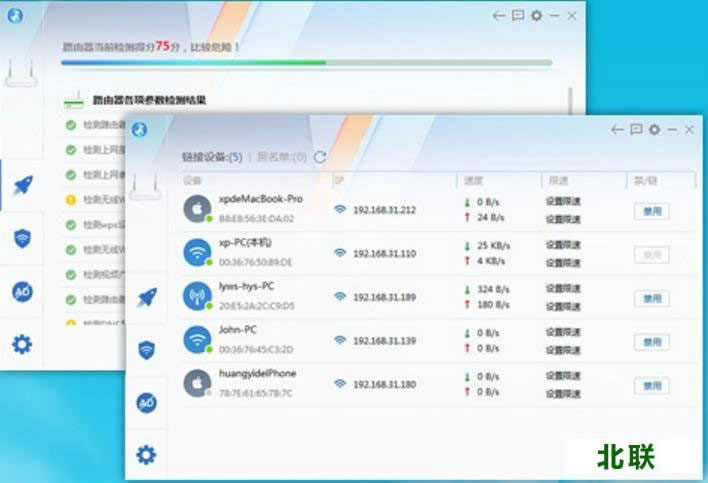
Task: Switch to the 黑名单(0) blacklist tab
Action: tap(282, 157)
